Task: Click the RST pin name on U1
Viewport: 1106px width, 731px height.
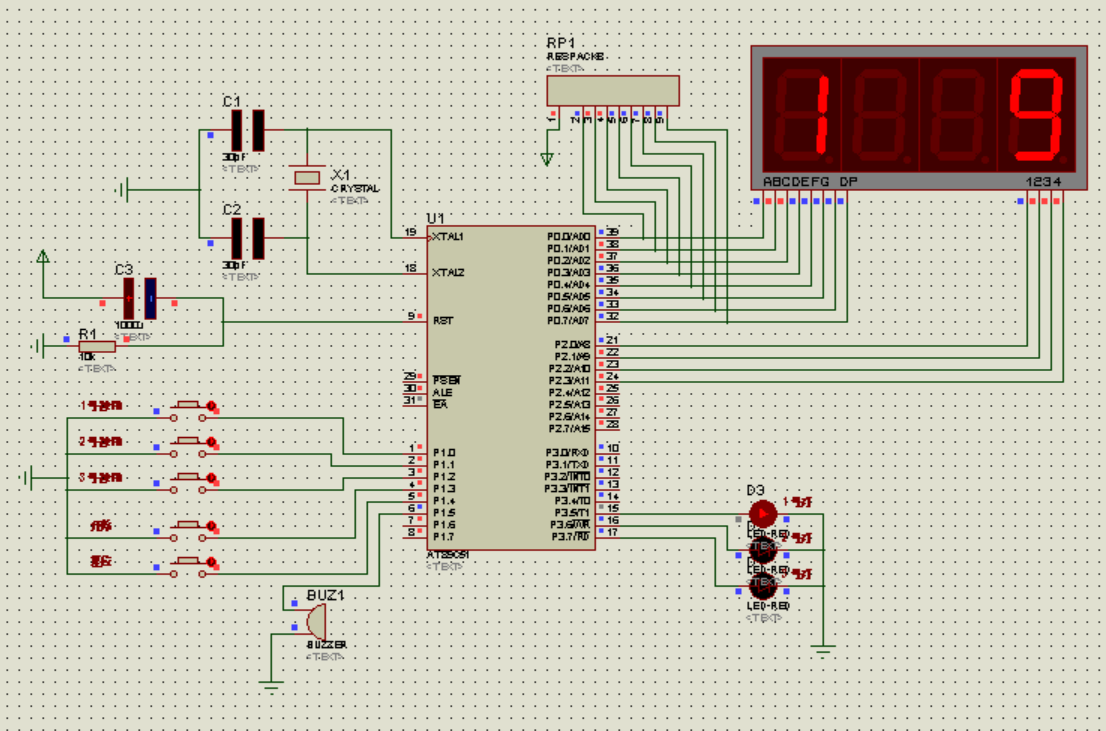Action: tap(443, 321)
